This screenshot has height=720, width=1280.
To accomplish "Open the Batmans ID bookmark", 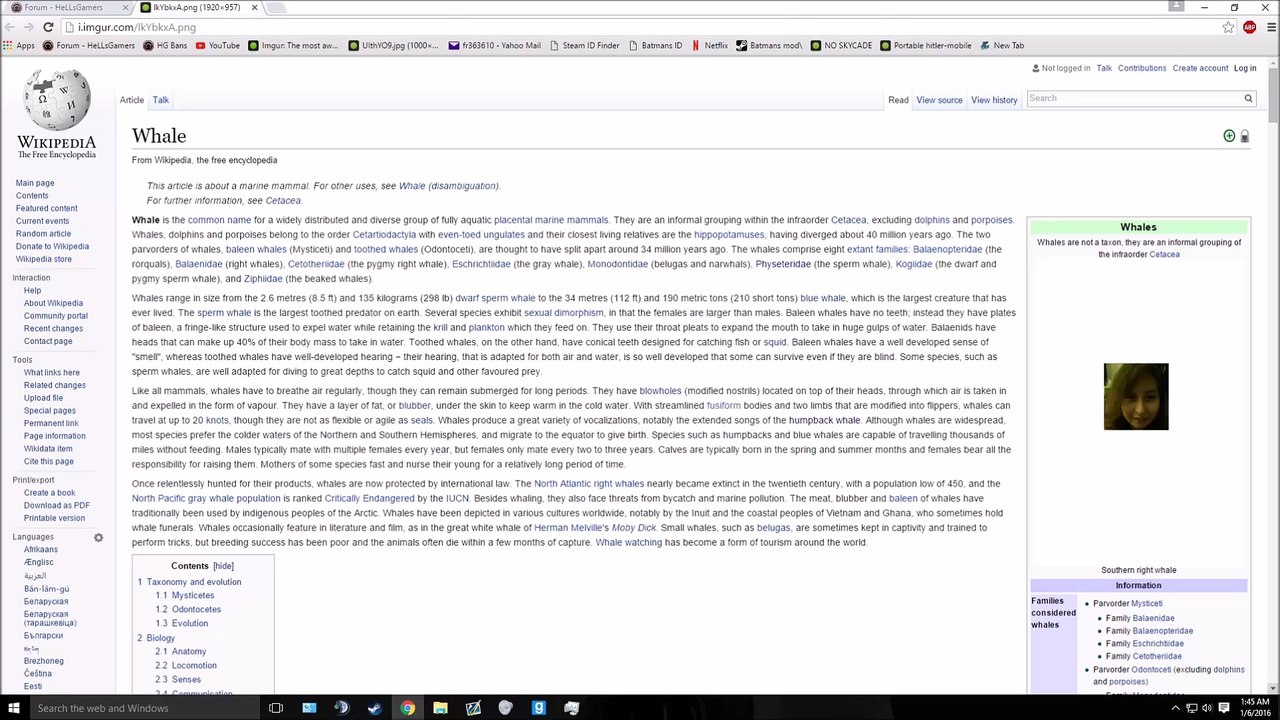I will click(x=655, y=45).
